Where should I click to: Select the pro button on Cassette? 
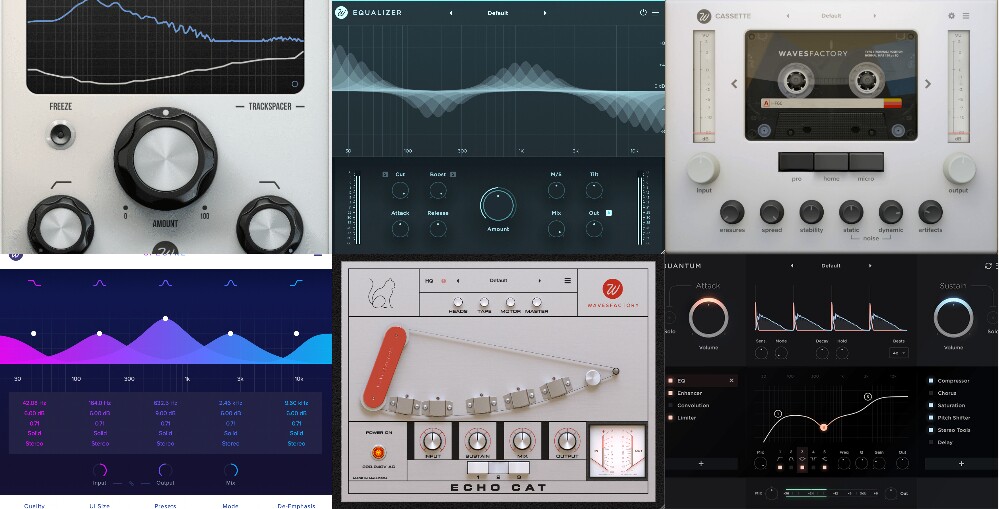pyautogui.click(x=796, y=162)
